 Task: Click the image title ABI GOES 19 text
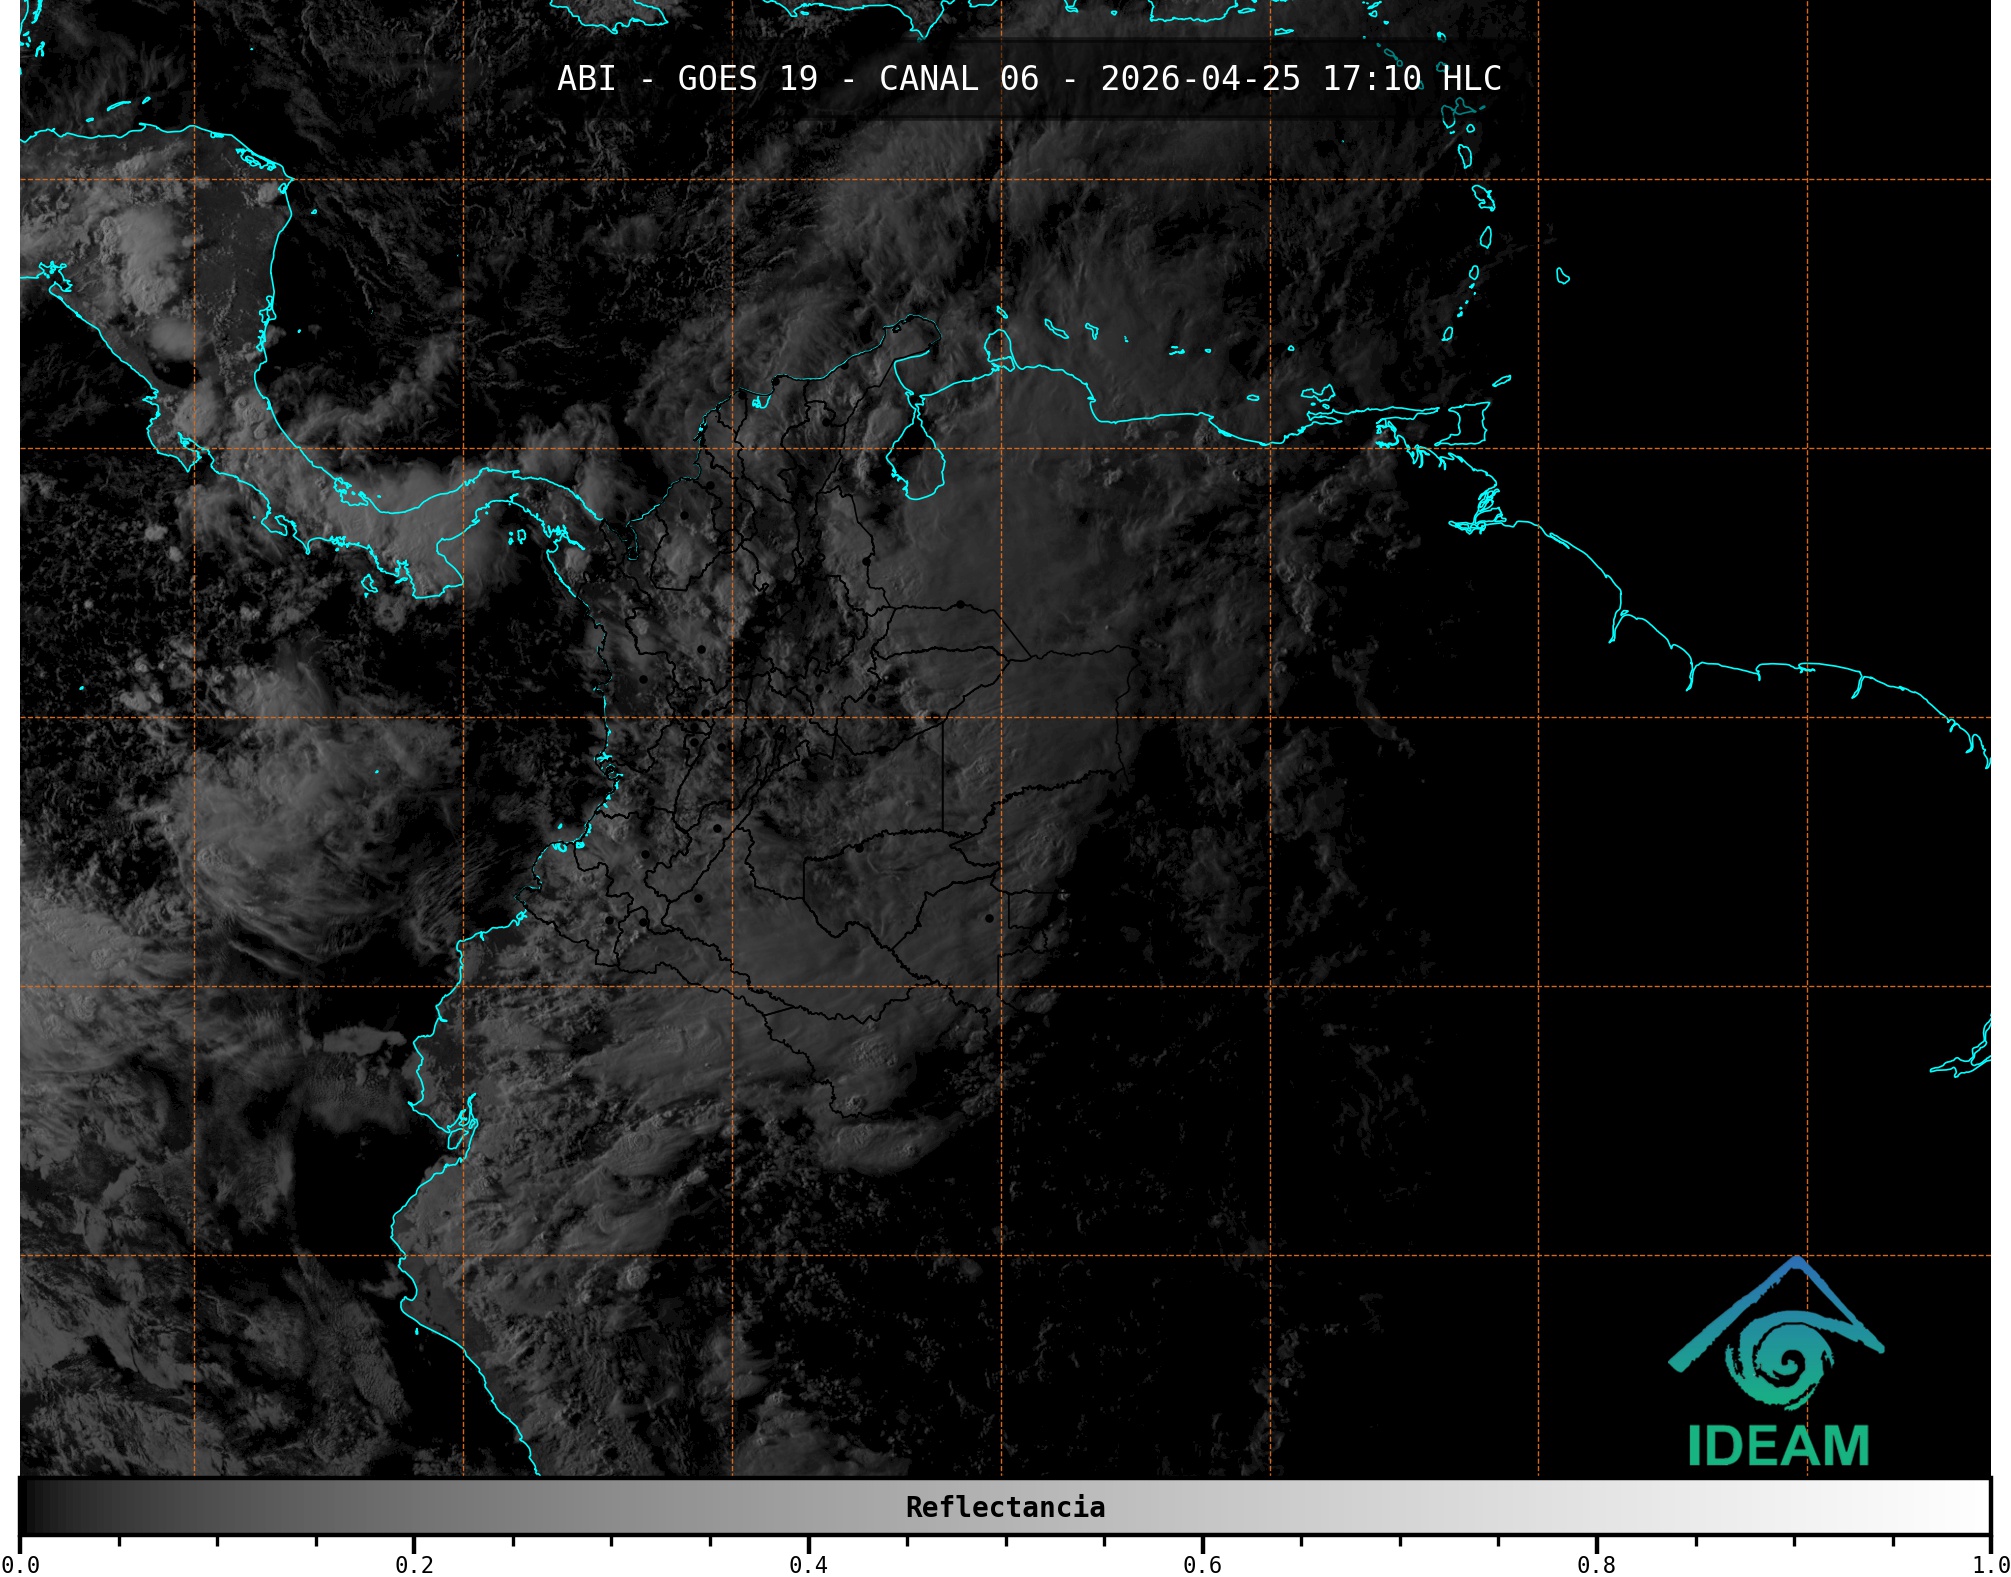[x=687, y=79]
